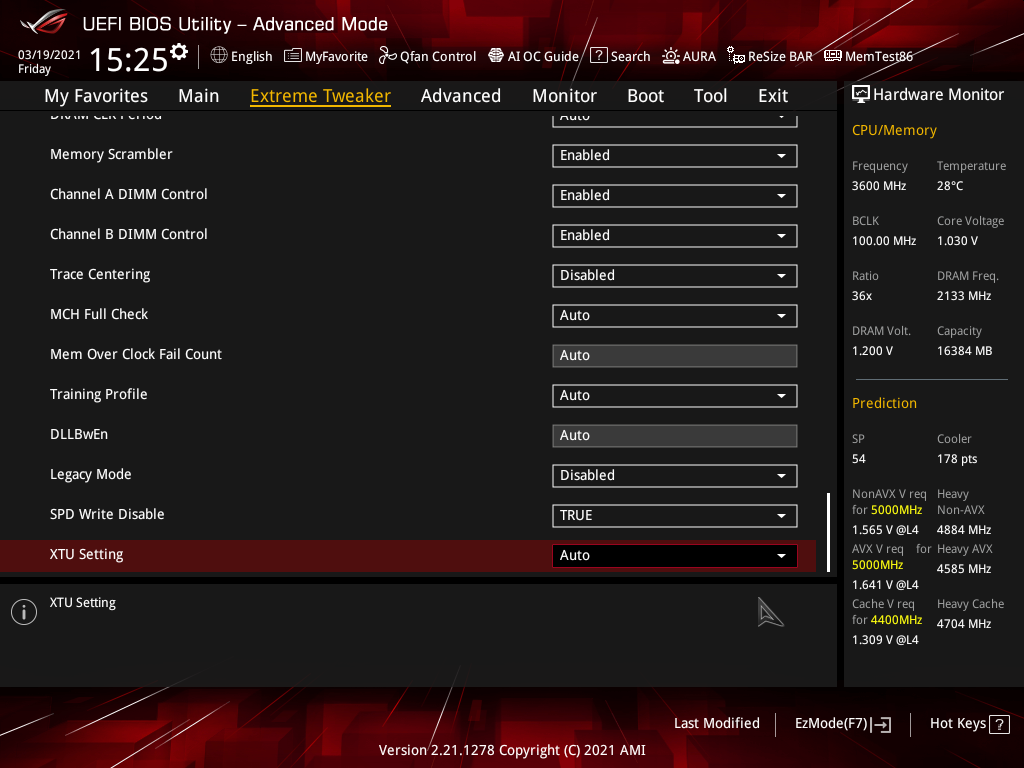
Task: Click Prediction heading
Action: tap(884, 403)
